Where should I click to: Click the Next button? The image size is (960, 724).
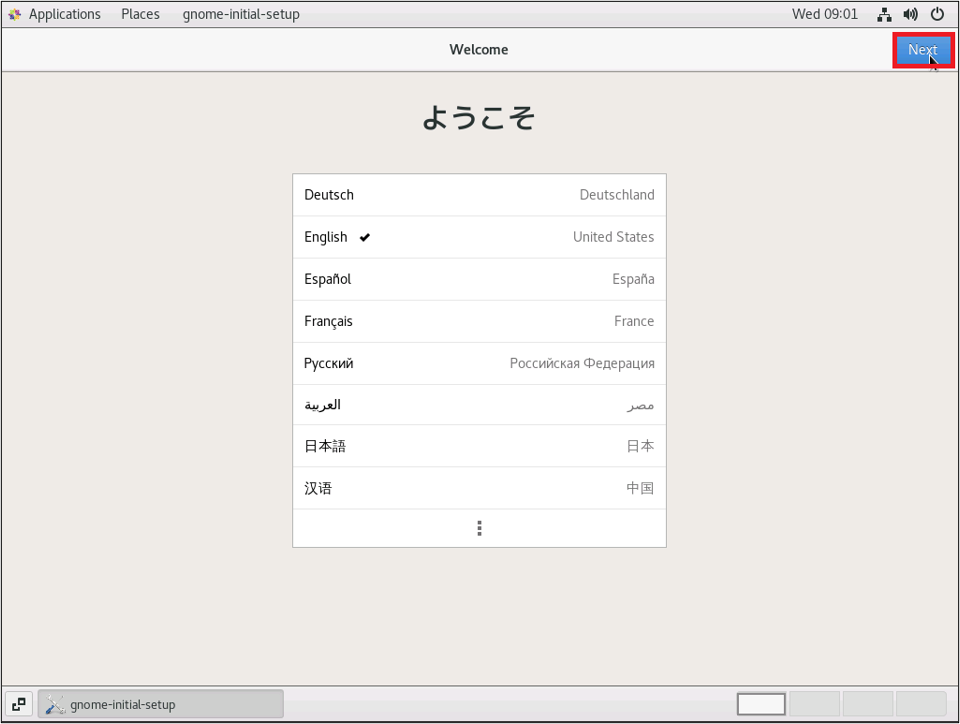coord(922,50)
